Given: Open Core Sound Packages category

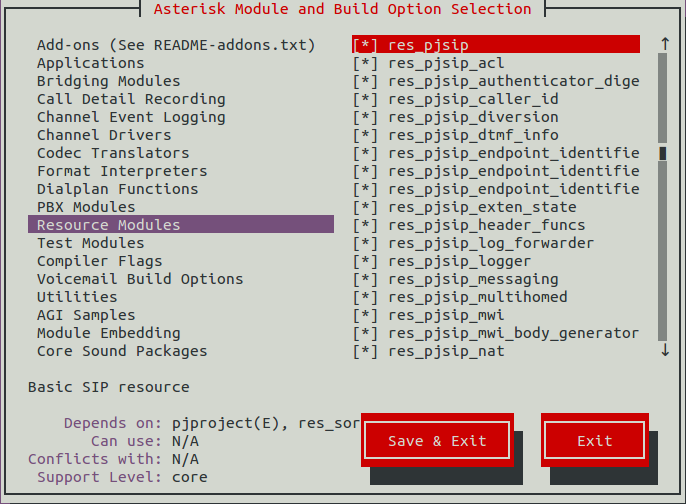Looking at the screenshot, I should (122, 350).
